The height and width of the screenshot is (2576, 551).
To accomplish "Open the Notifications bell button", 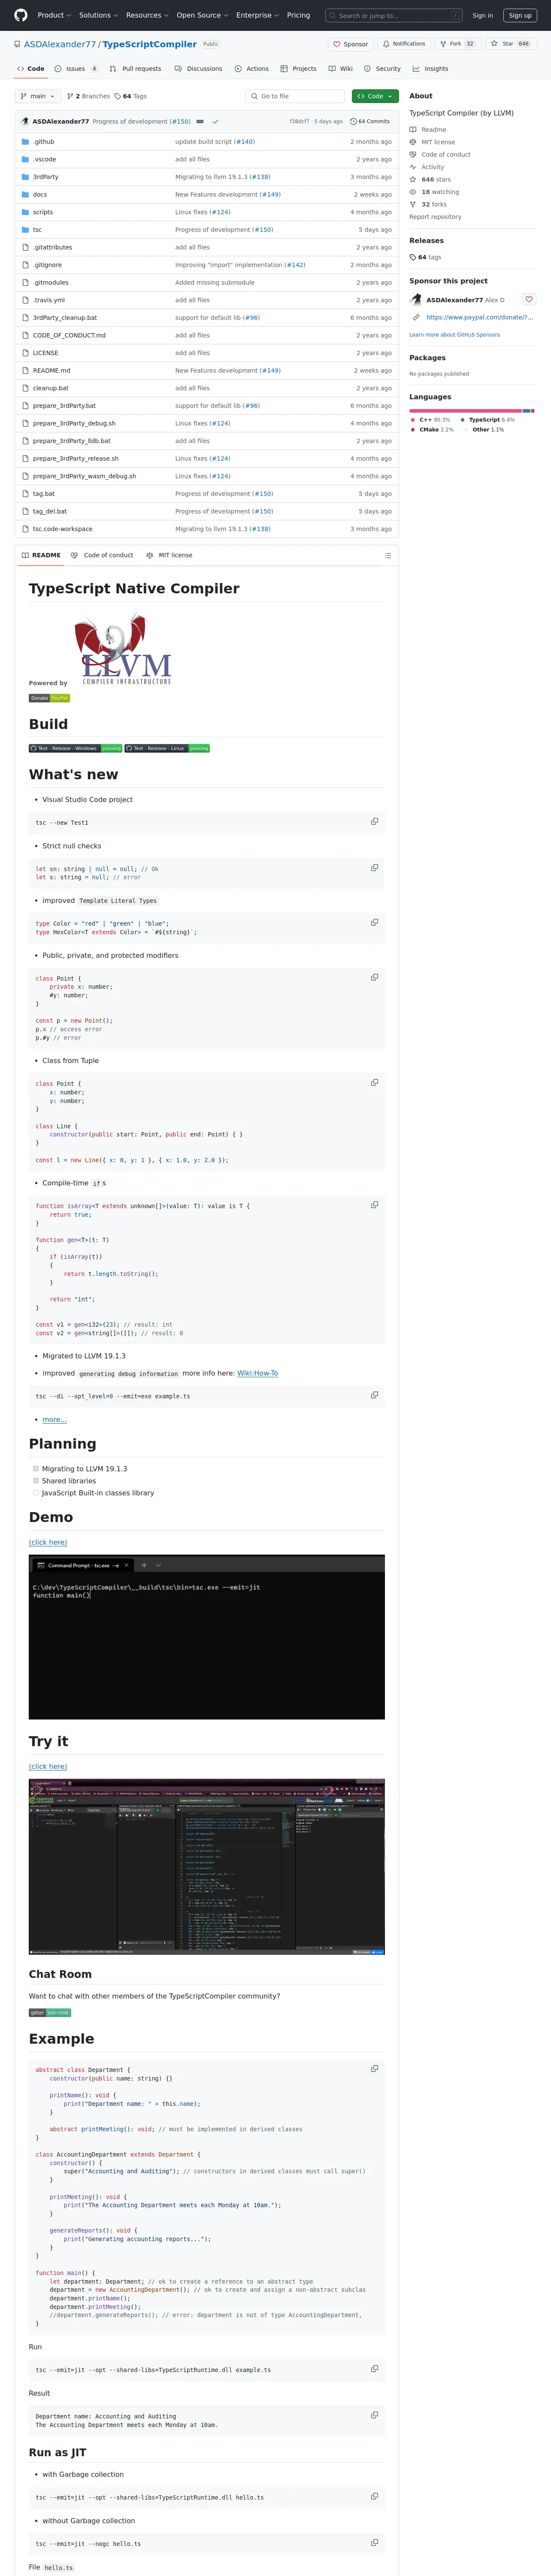I will (x=404, y=44).
